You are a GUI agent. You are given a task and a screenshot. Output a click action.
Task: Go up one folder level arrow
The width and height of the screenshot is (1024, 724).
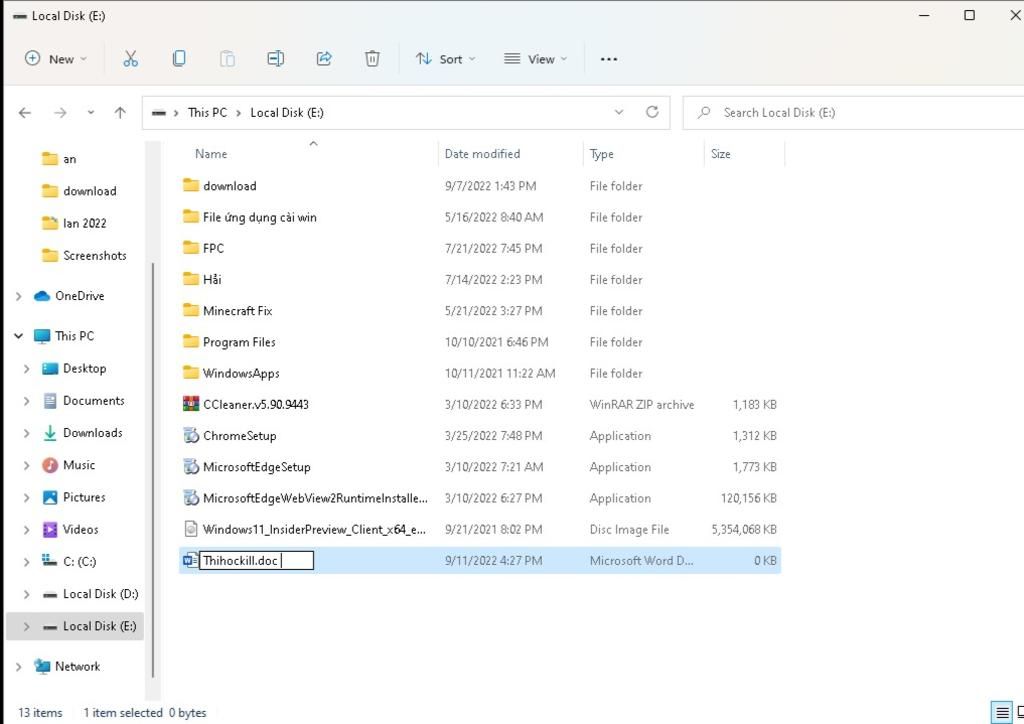tap(120, 113)
